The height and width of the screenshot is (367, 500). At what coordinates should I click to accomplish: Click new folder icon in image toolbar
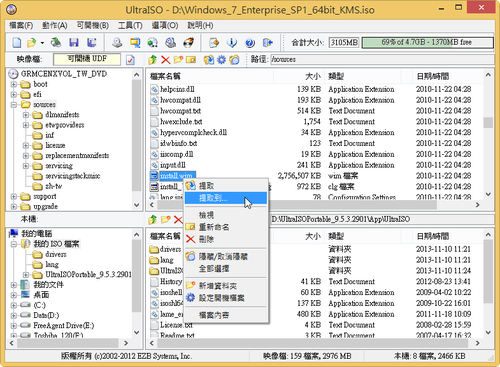point(178,60)
